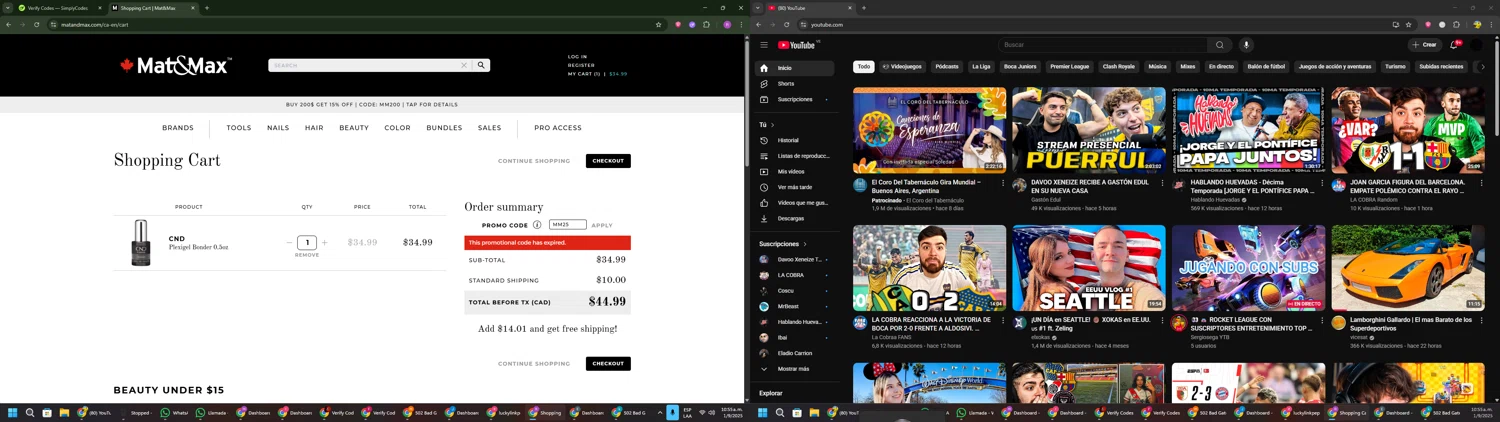The image size is (1500, 422).
Task: Open MrBeast subscription channel
Action: [795, 306]
